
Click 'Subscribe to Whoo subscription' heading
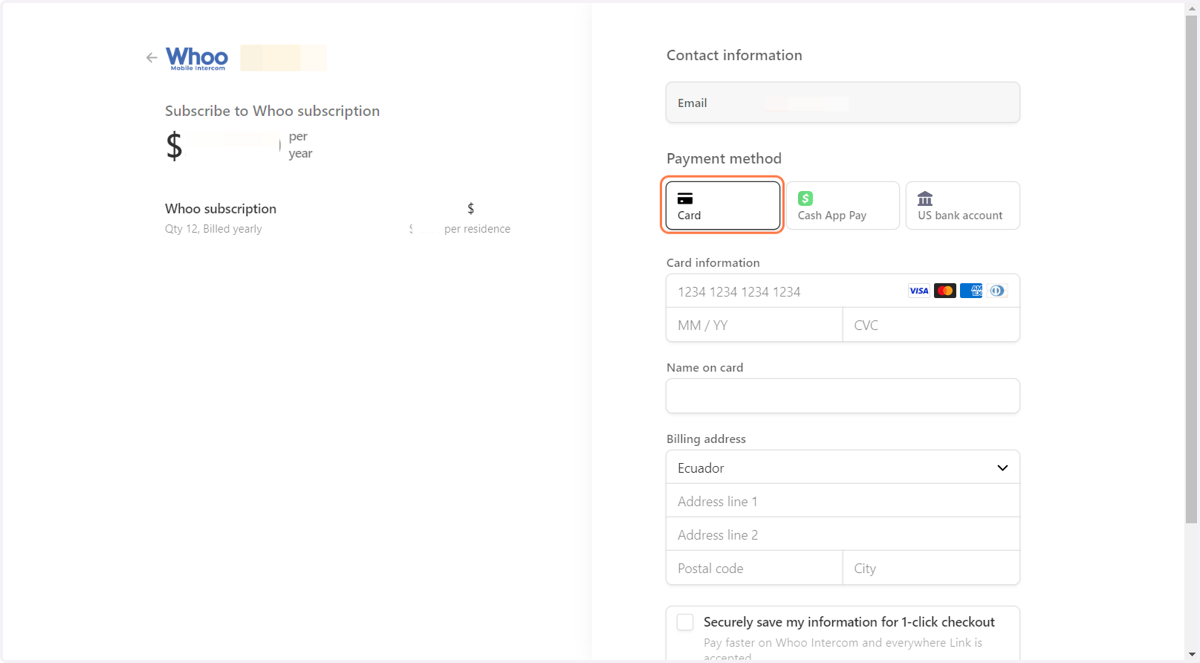[272, 111]
